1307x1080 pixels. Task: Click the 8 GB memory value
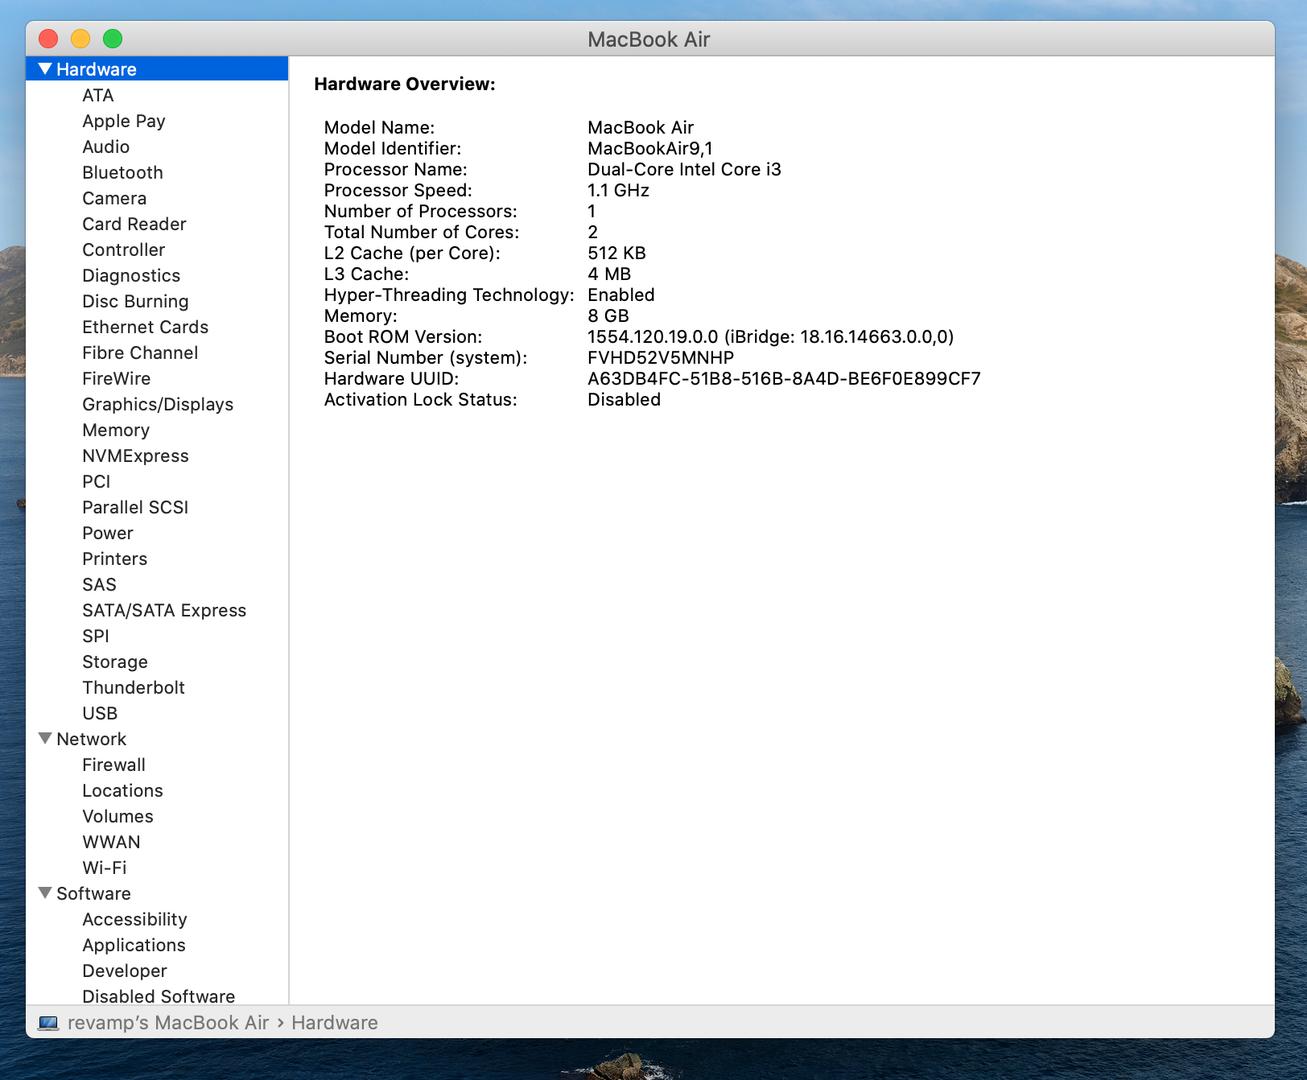pyautogui.click(x=608, y=316)
